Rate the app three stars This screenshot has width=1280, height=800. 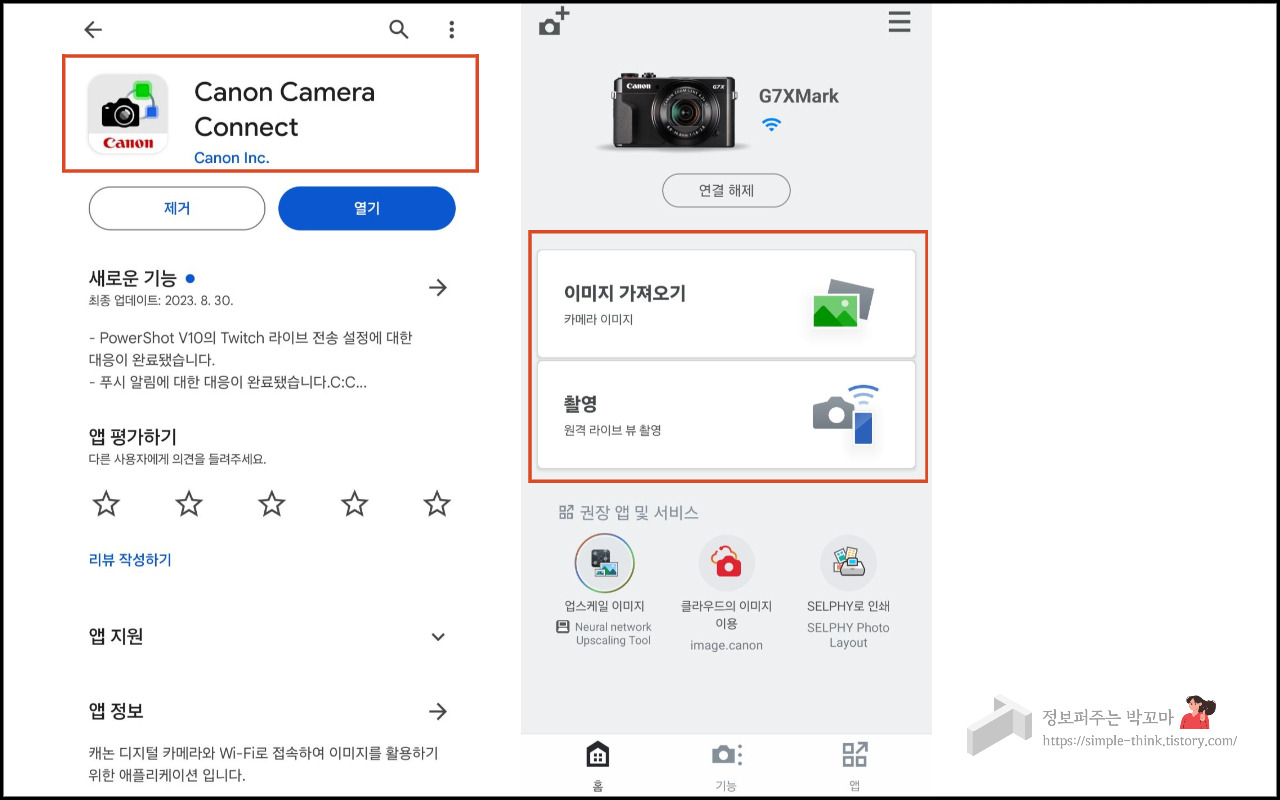272,503
